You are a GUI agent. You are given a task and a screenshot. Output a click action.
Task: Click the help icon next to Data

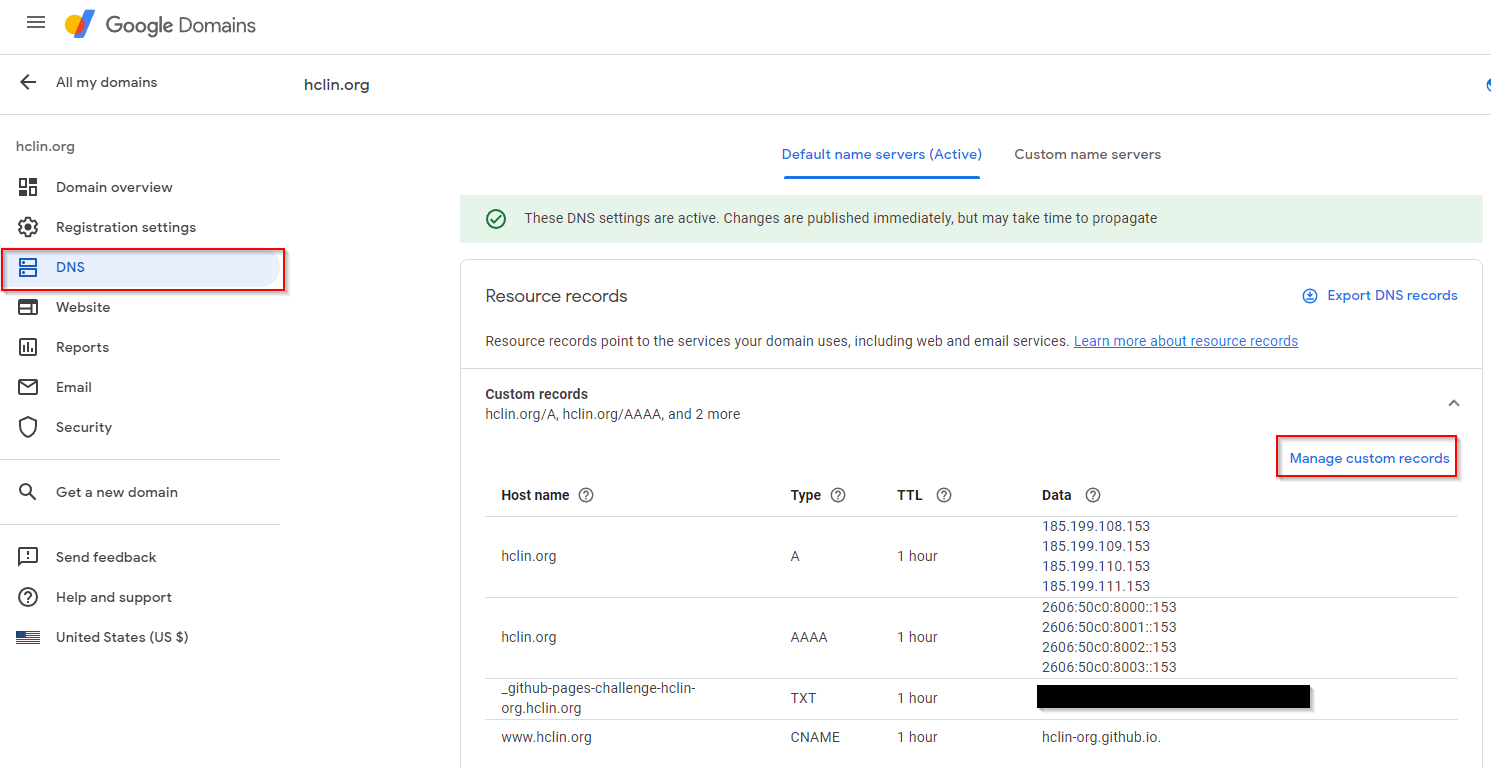(1093, 495)
